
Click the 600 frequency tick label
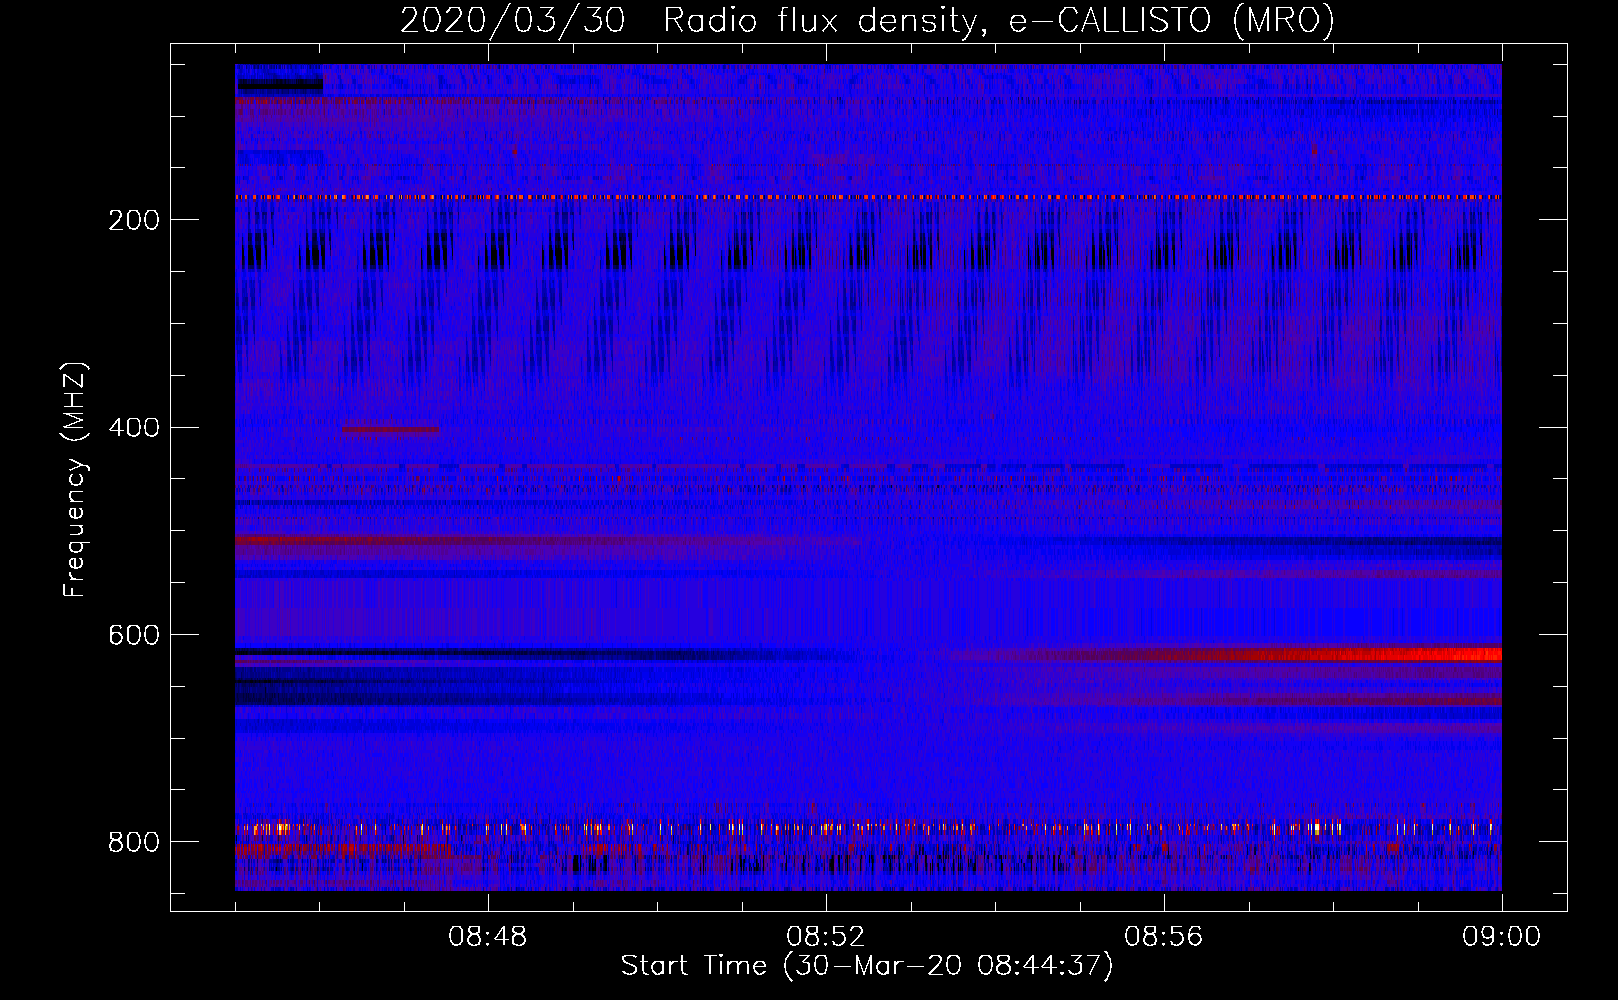[134, 635]
